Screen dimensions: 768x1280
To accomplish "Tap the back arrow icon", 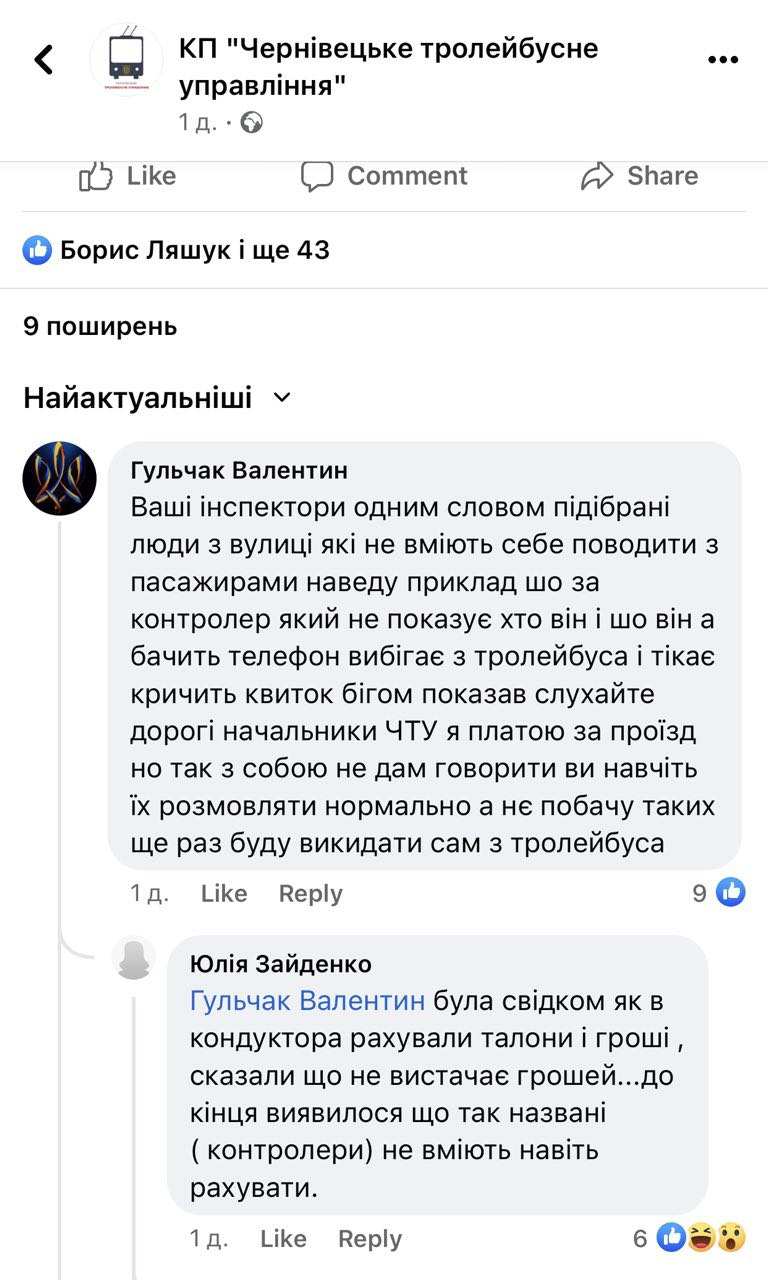I will tap(44, 60).
